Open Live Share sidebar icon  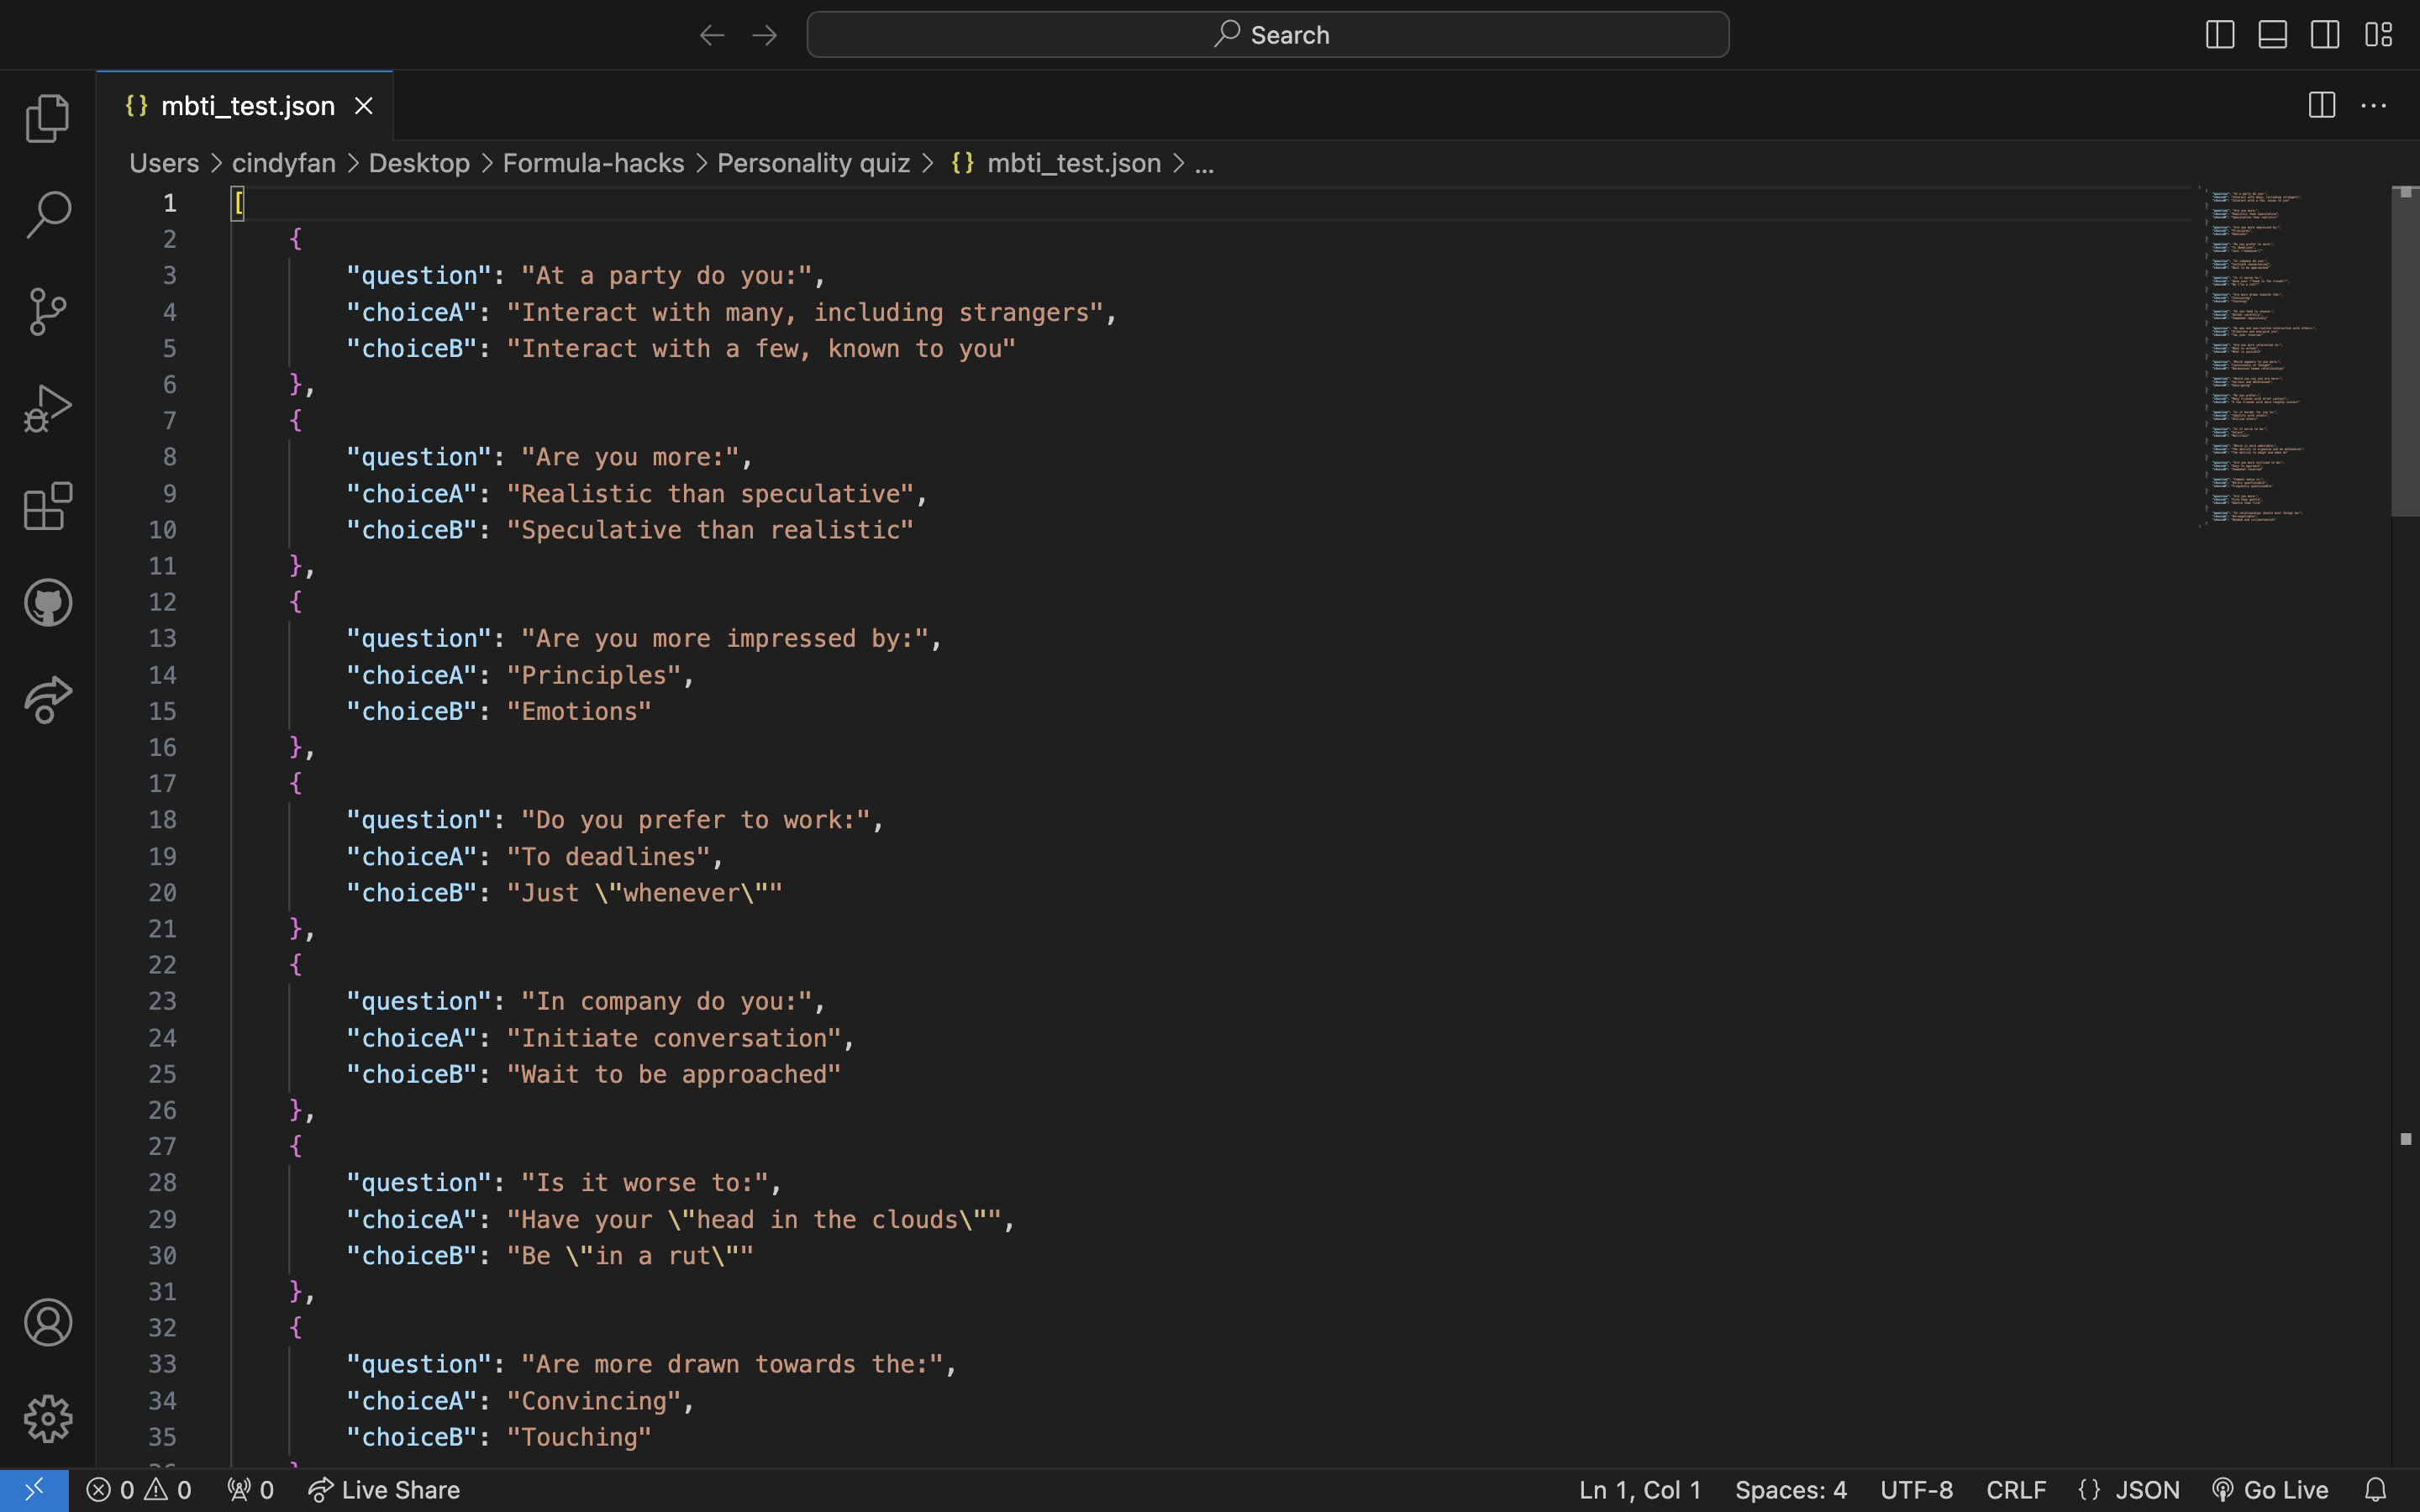(47, 699)
